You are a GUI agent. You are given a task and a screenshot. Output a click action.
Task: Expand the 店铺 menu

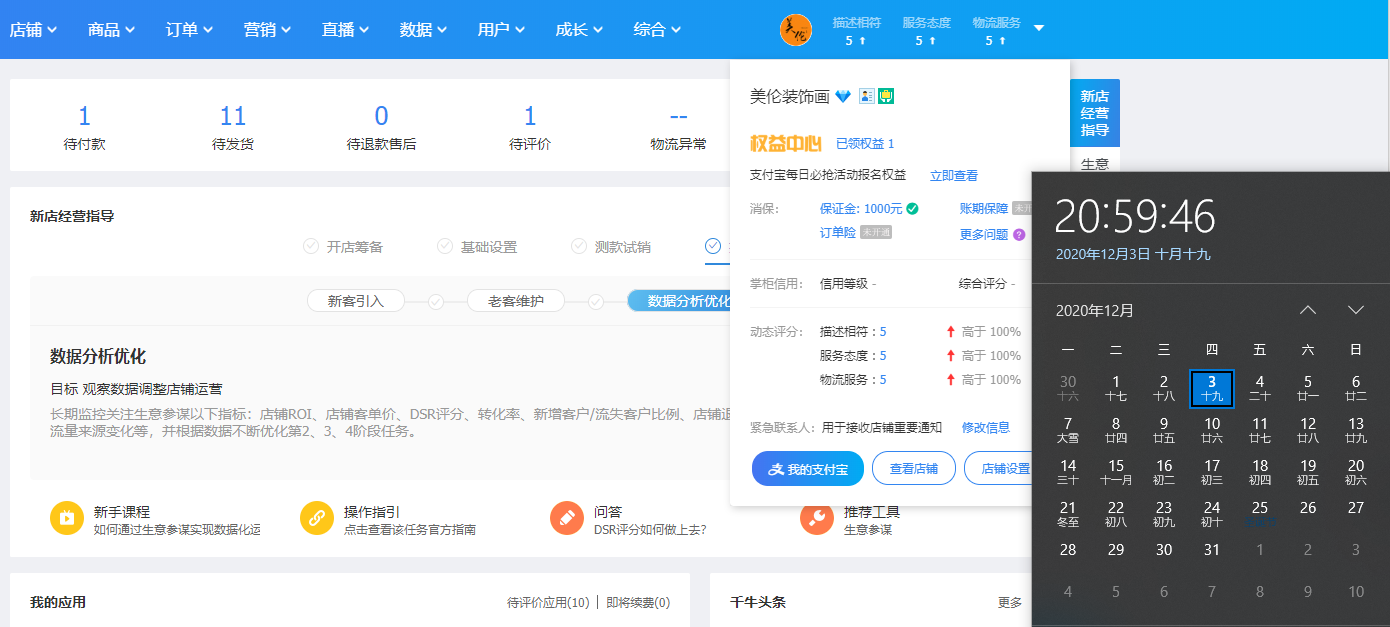point(33,29)
